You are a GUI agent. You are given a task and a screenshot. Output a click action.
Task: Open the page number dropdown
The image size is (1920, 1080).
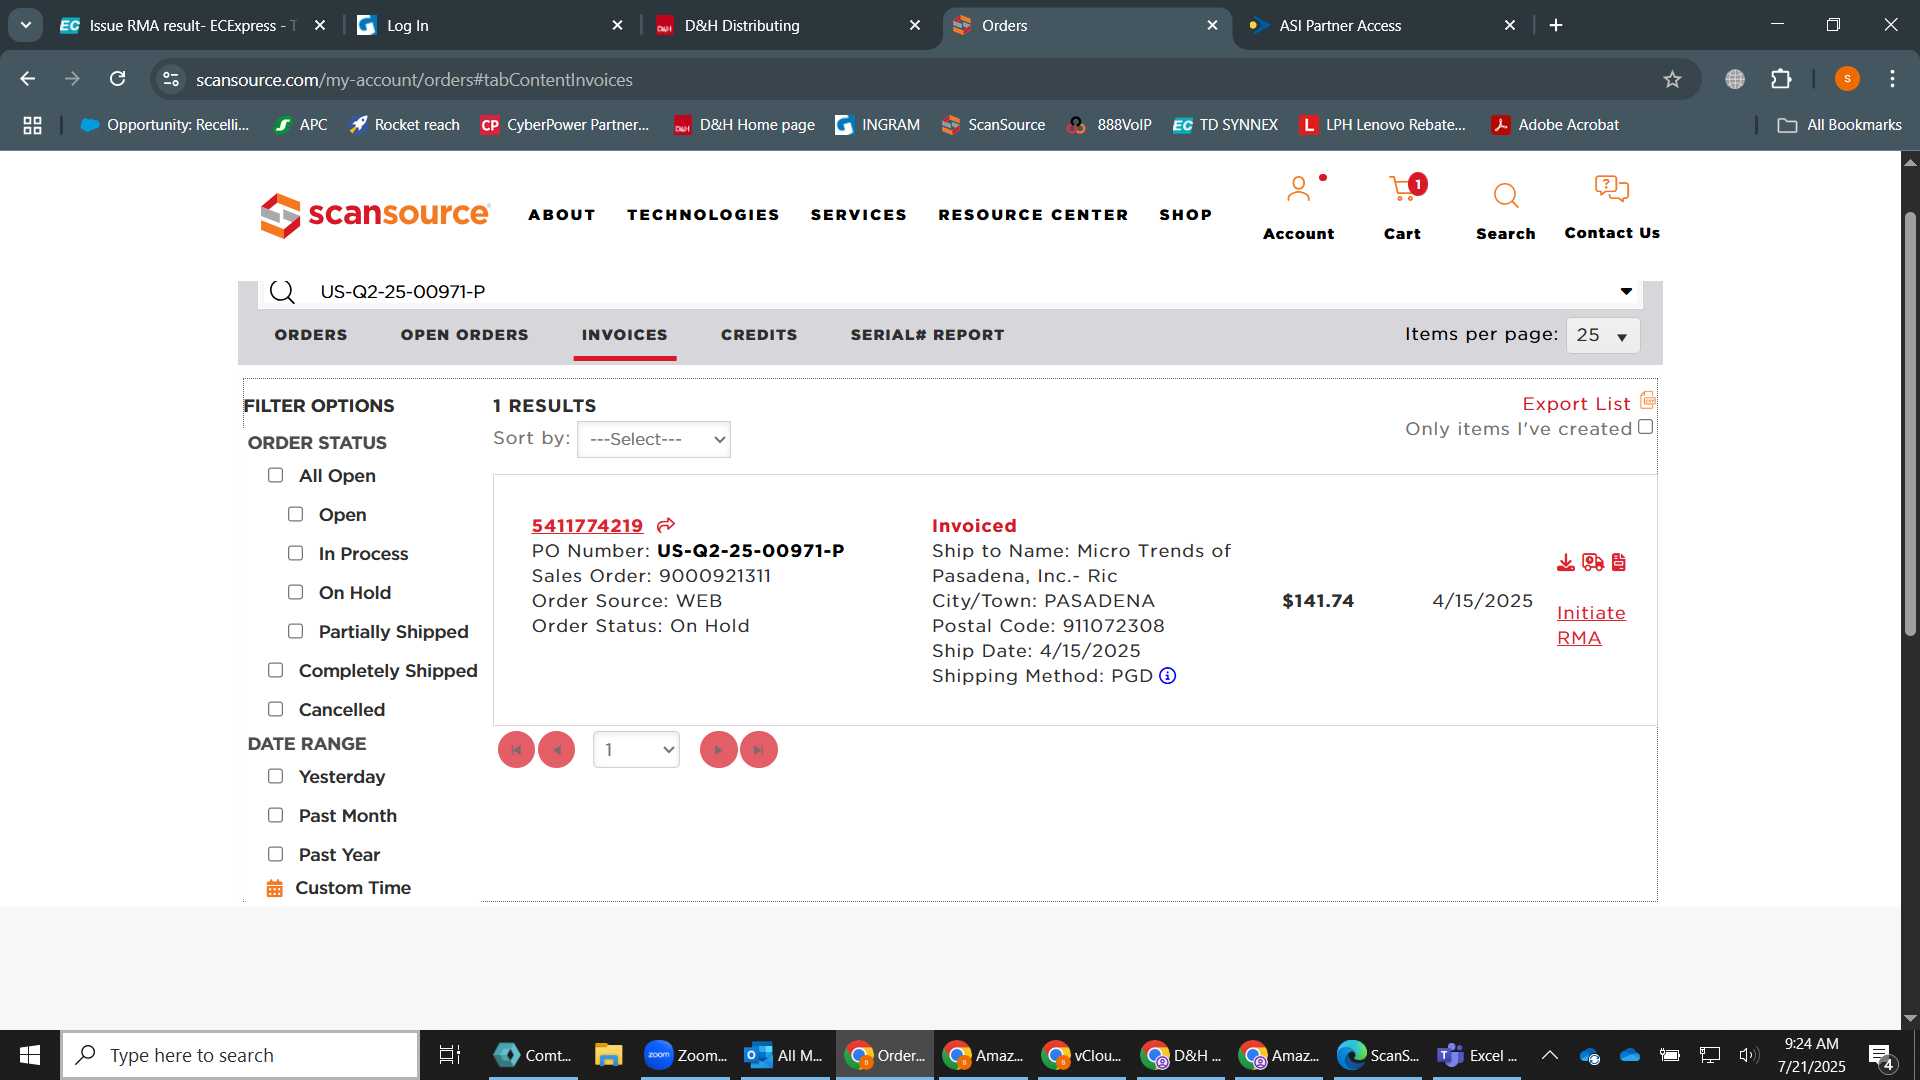point(636,750)
